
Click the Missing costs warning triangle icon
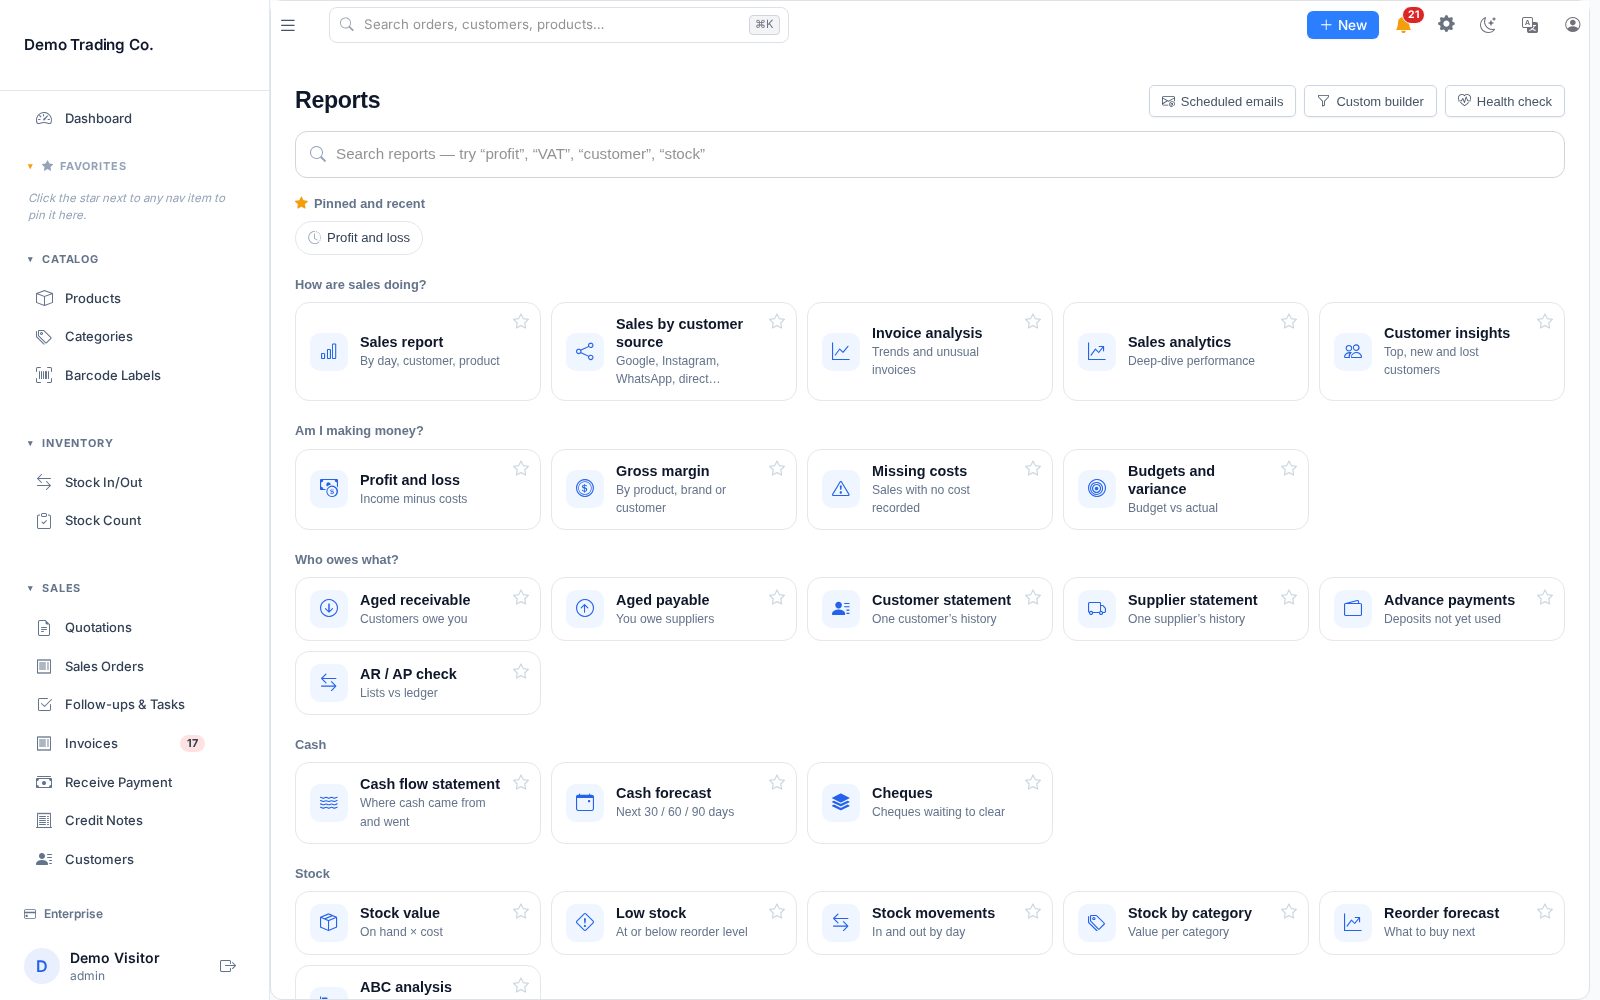click(841, 489)
